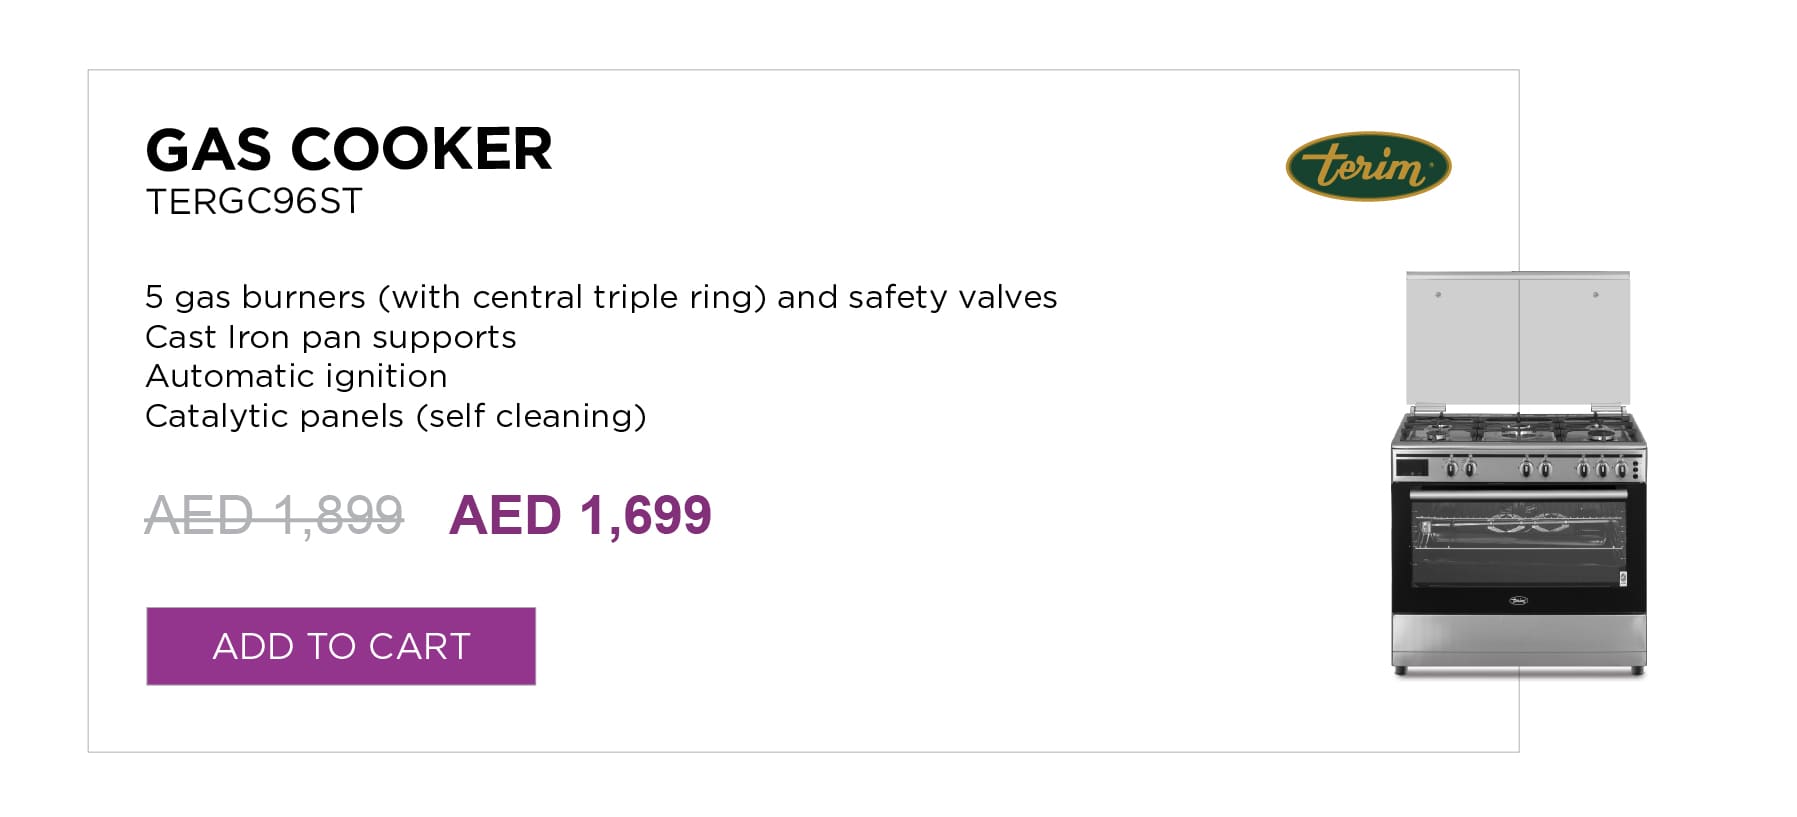Click the small Terim badge on the oven door

1518,601
